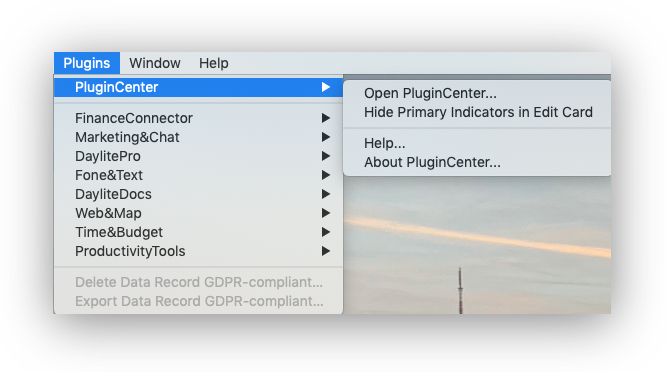The width and height of the screenshot is (668, 372).
Task: Click the arrow beside DayliteDocs
Action: [x=326, y=194]
